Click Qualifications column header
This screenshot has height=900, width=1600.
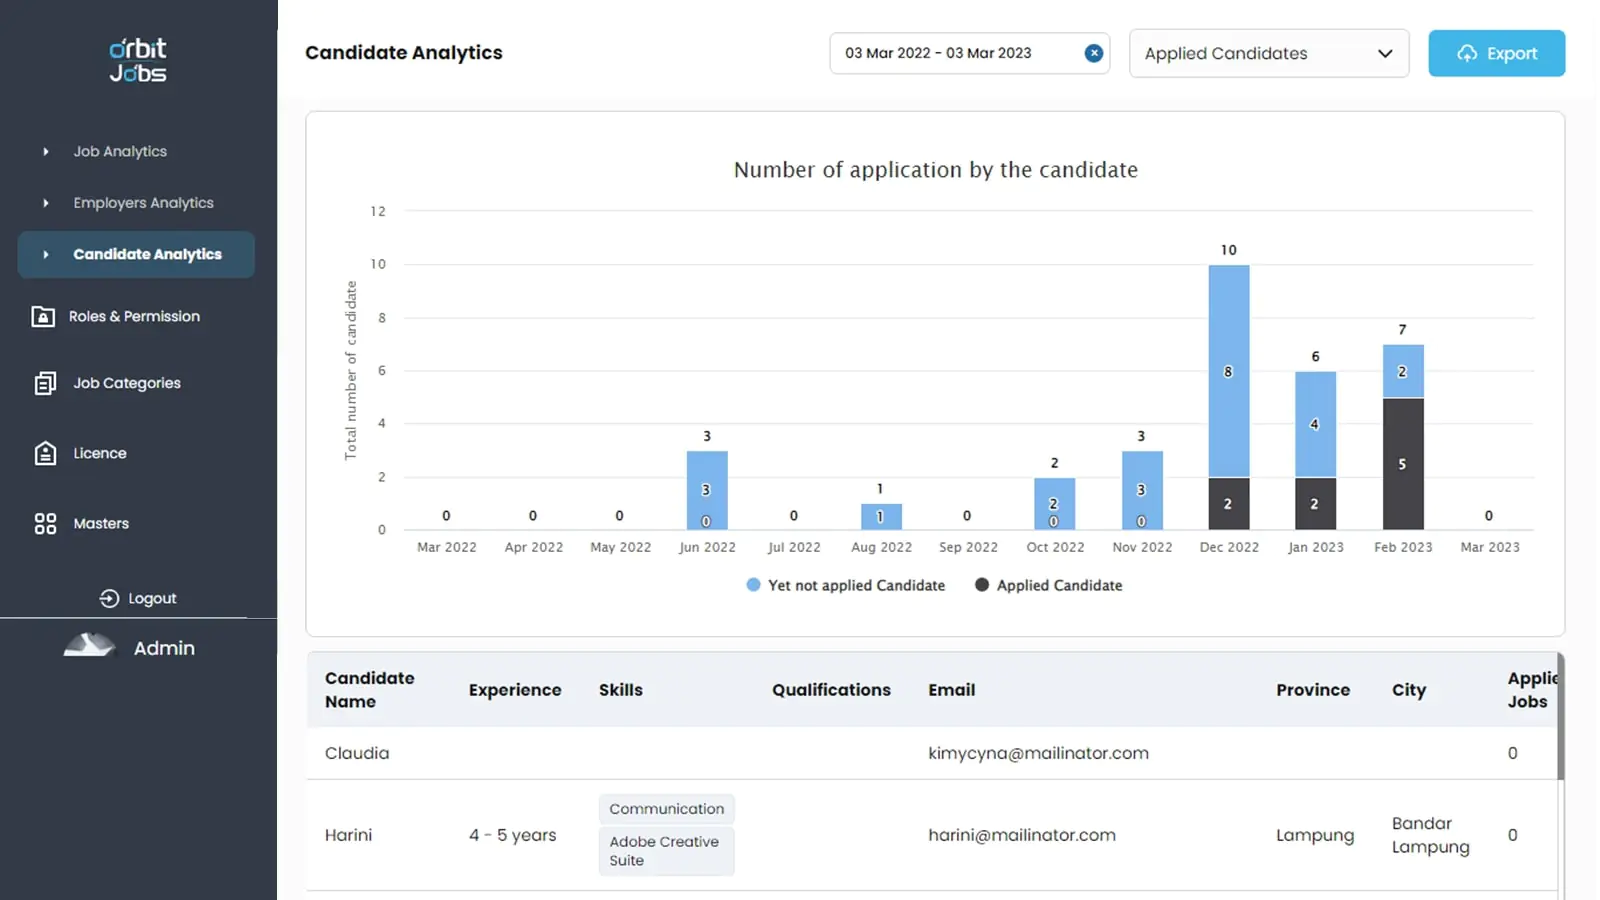point(831,690)
